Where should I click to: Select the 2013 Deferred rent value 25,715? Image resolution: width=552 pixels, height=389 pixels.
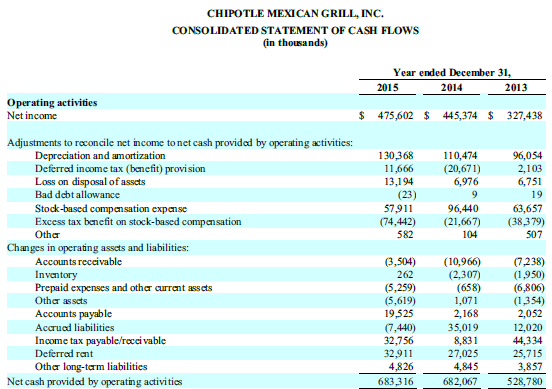click(527, 354)
